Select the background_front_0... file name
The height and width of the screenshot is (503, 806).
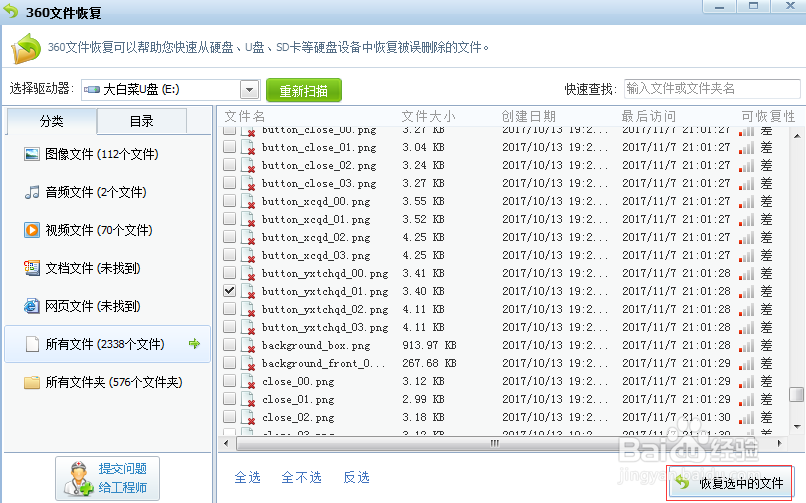[x=323, y=363]
